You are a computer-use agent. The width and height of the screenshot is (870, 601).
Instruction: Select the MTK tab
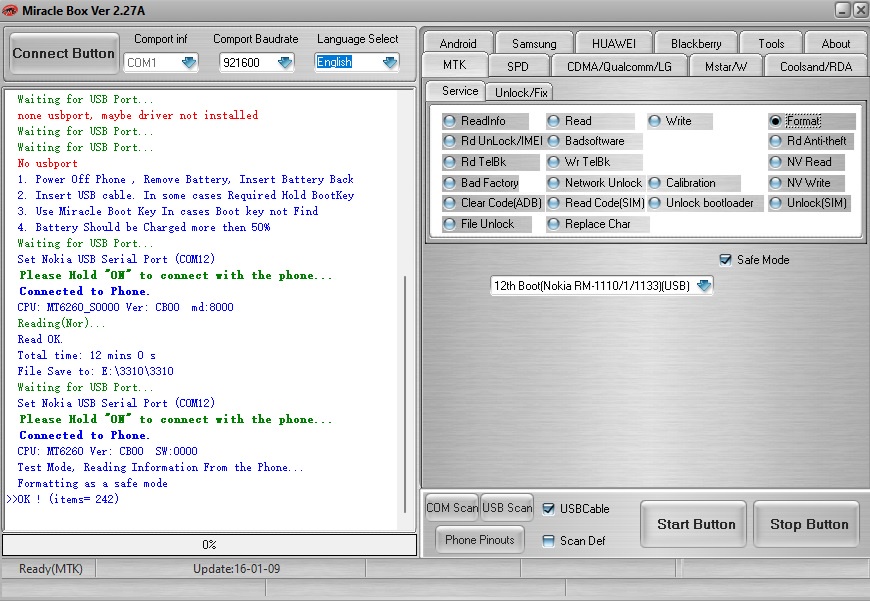(x=454, y=65)
